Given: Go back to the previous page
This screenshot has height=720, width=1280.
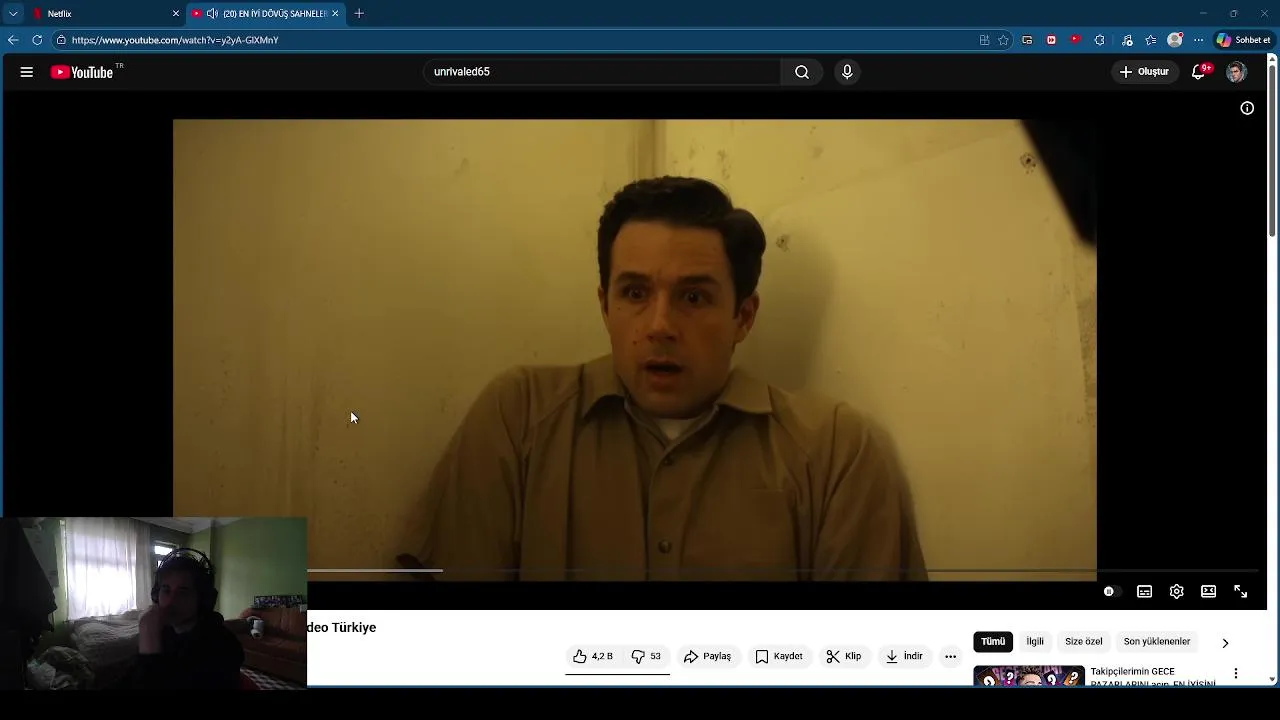Looking at the screenshot, I should click(x=13, y=40).
